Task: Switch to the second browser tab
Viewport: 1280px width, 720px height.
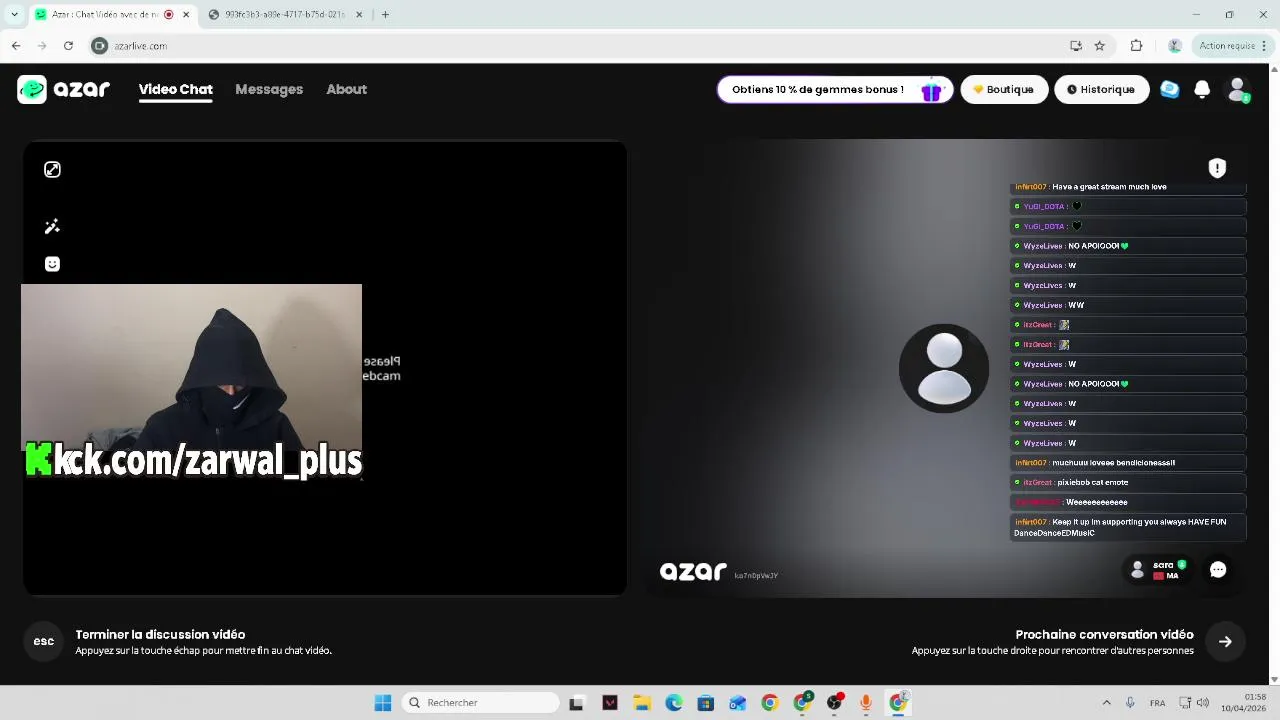Action: (x=285, y=15)
